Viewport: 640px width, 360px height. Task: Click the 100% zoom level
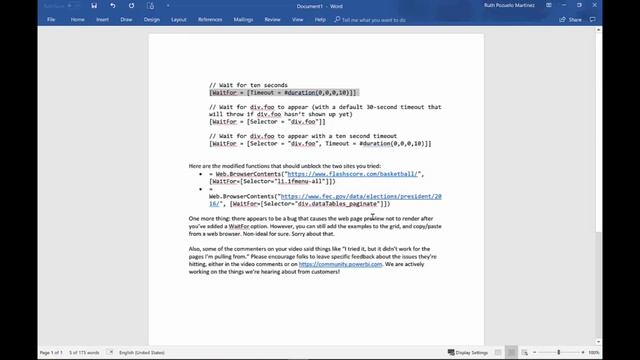[x=594, y=352]
